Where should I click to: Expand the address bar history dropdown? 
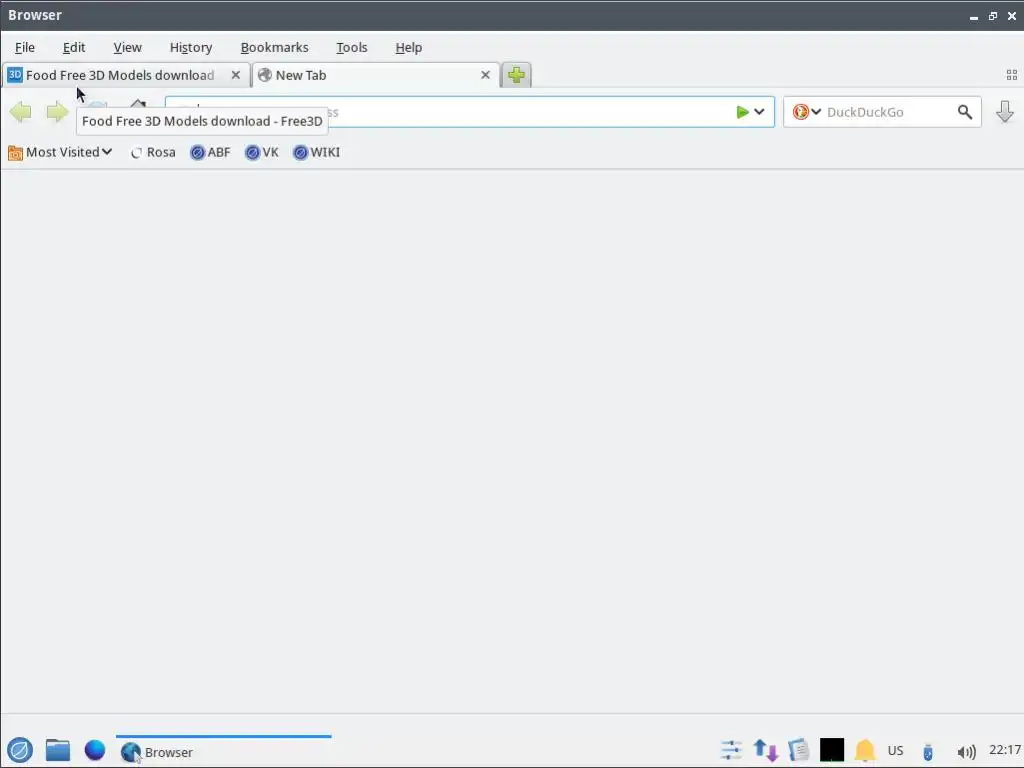tap(760, 112)
